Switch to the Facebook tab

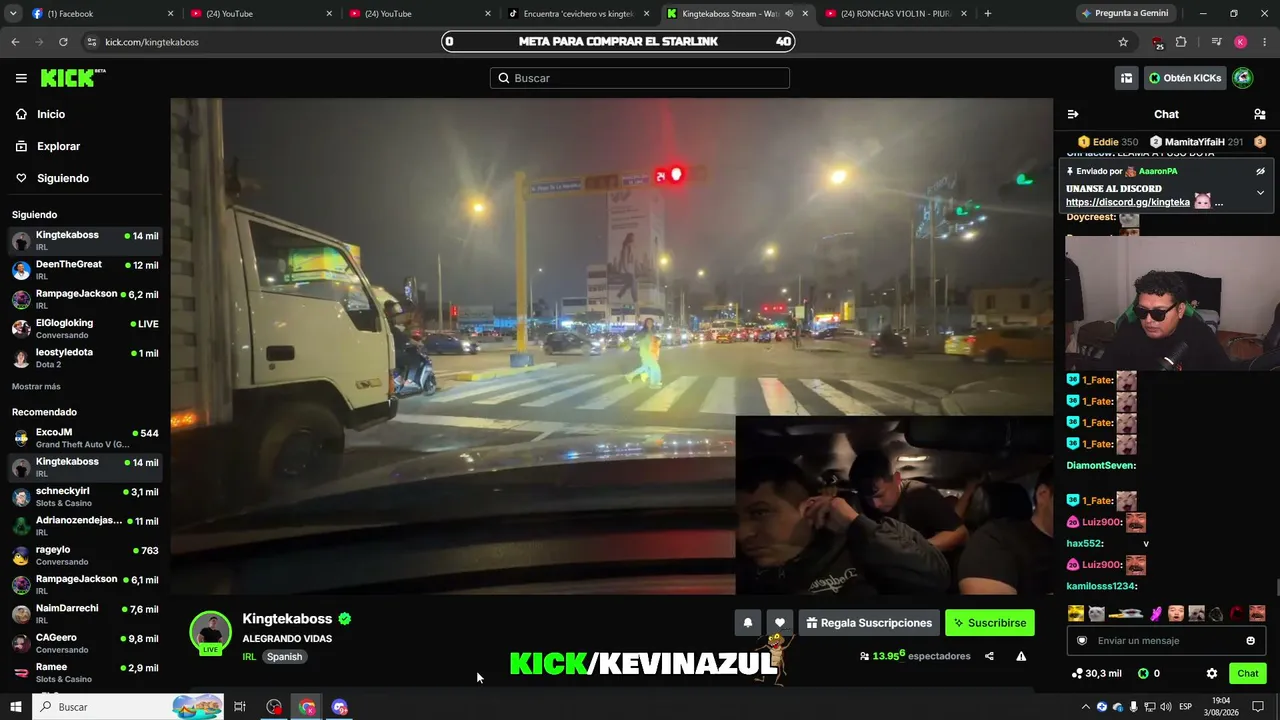coord(103,14)
